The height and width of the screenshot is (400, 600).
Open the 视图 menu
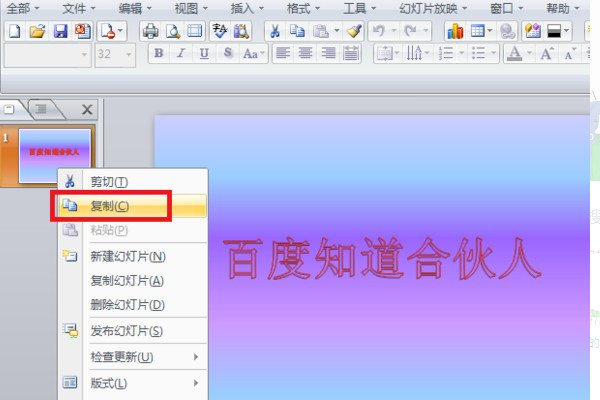(191, 8)
